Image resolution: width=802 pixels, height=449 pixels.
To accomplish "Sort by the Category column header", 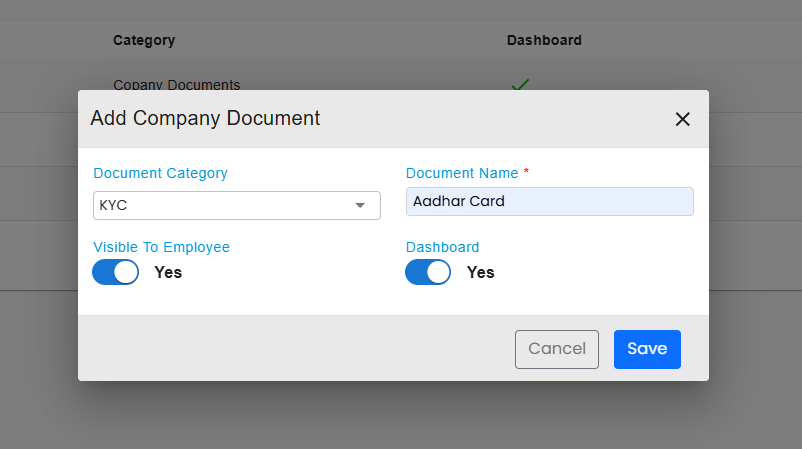I will 144,41.
